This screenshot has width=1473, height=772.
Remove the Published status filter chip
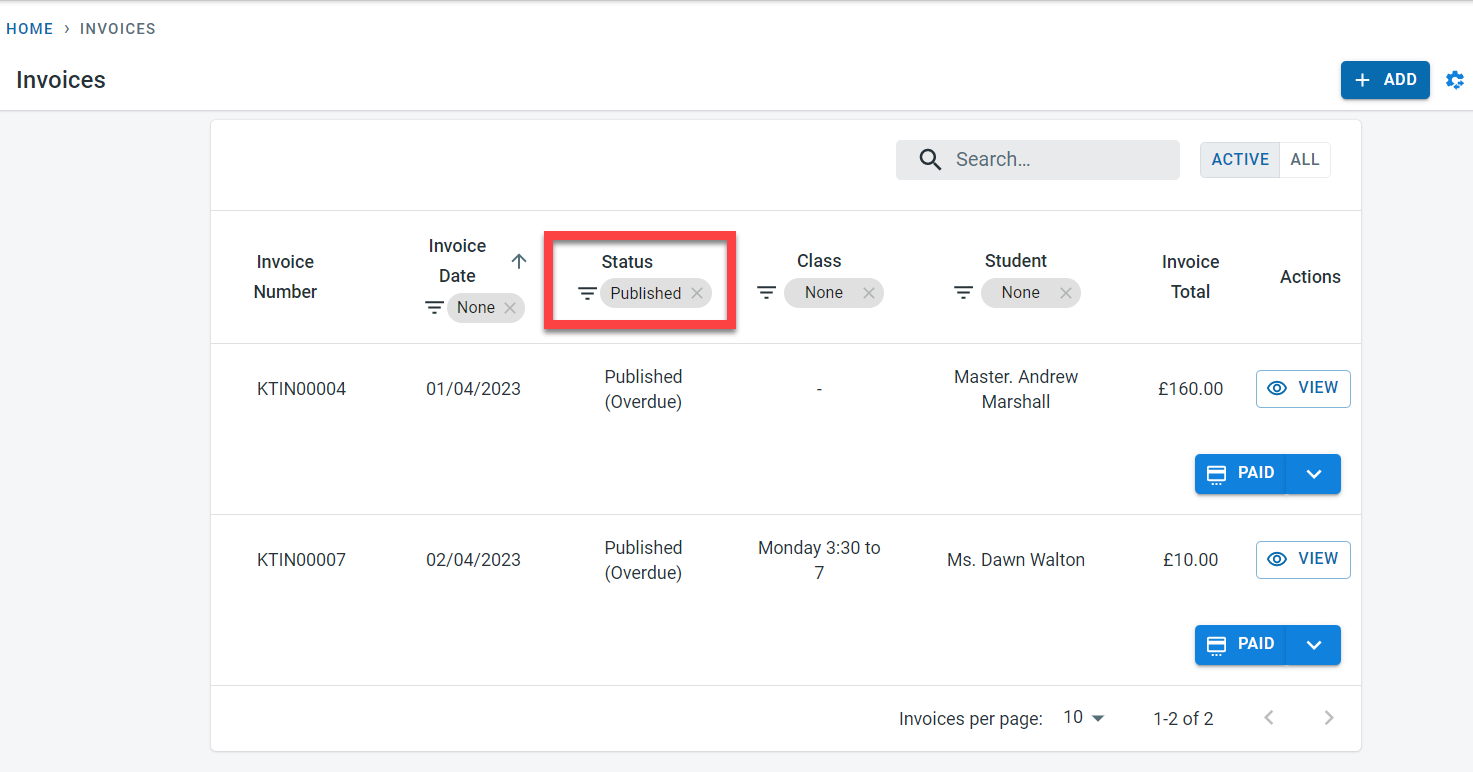point(697,293)
